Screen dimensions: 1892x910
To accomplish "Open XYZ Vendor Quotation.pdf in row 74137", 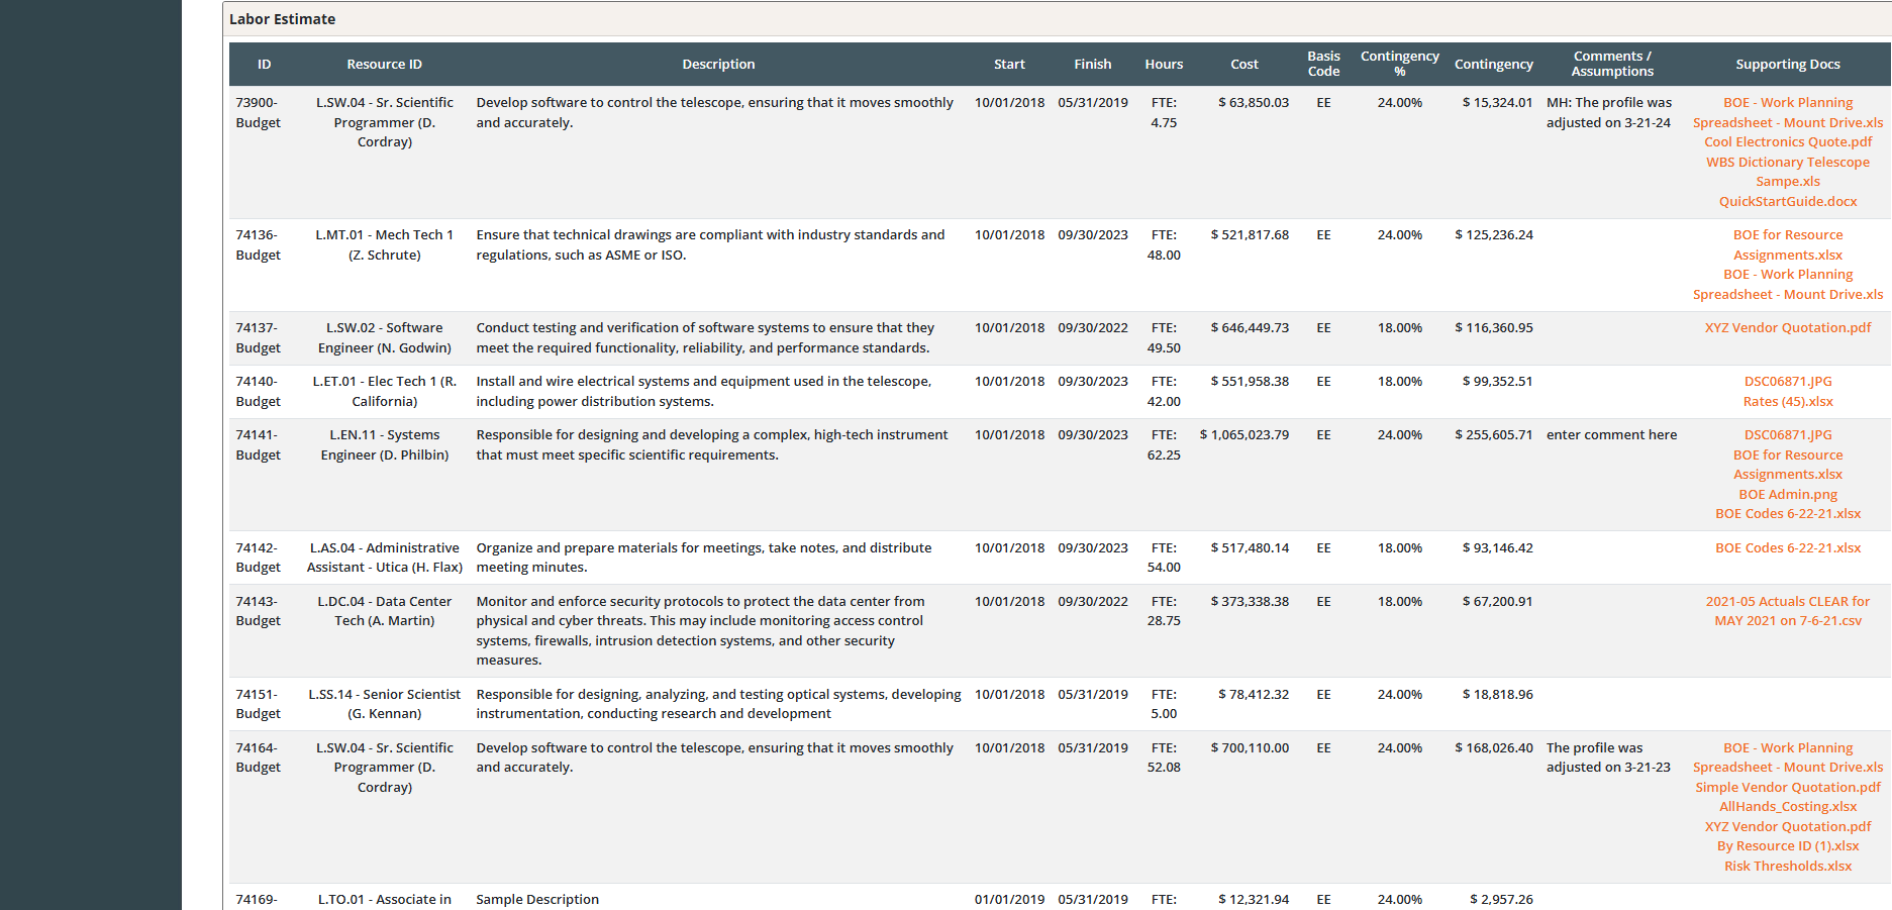I will [x=1787, y=327].
